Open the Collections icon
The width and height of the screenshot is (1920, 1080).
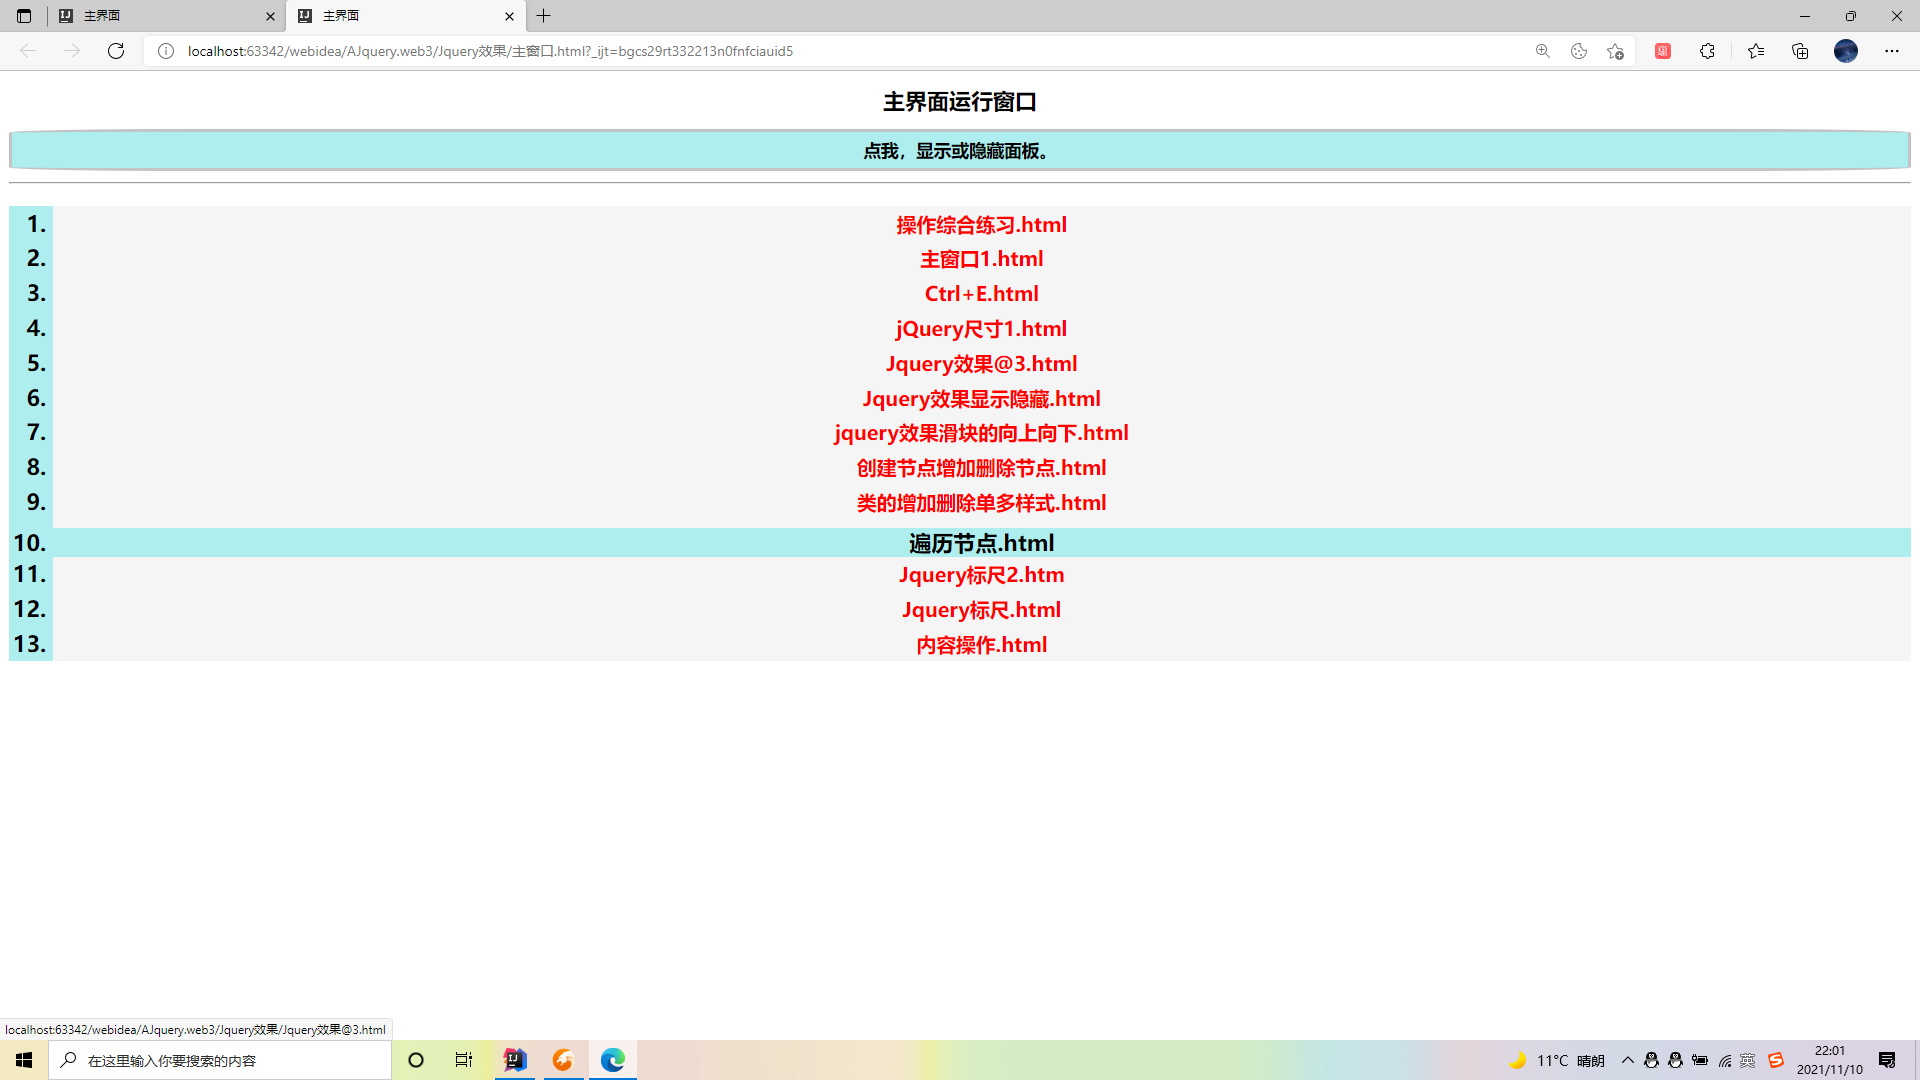point(1800,51)
